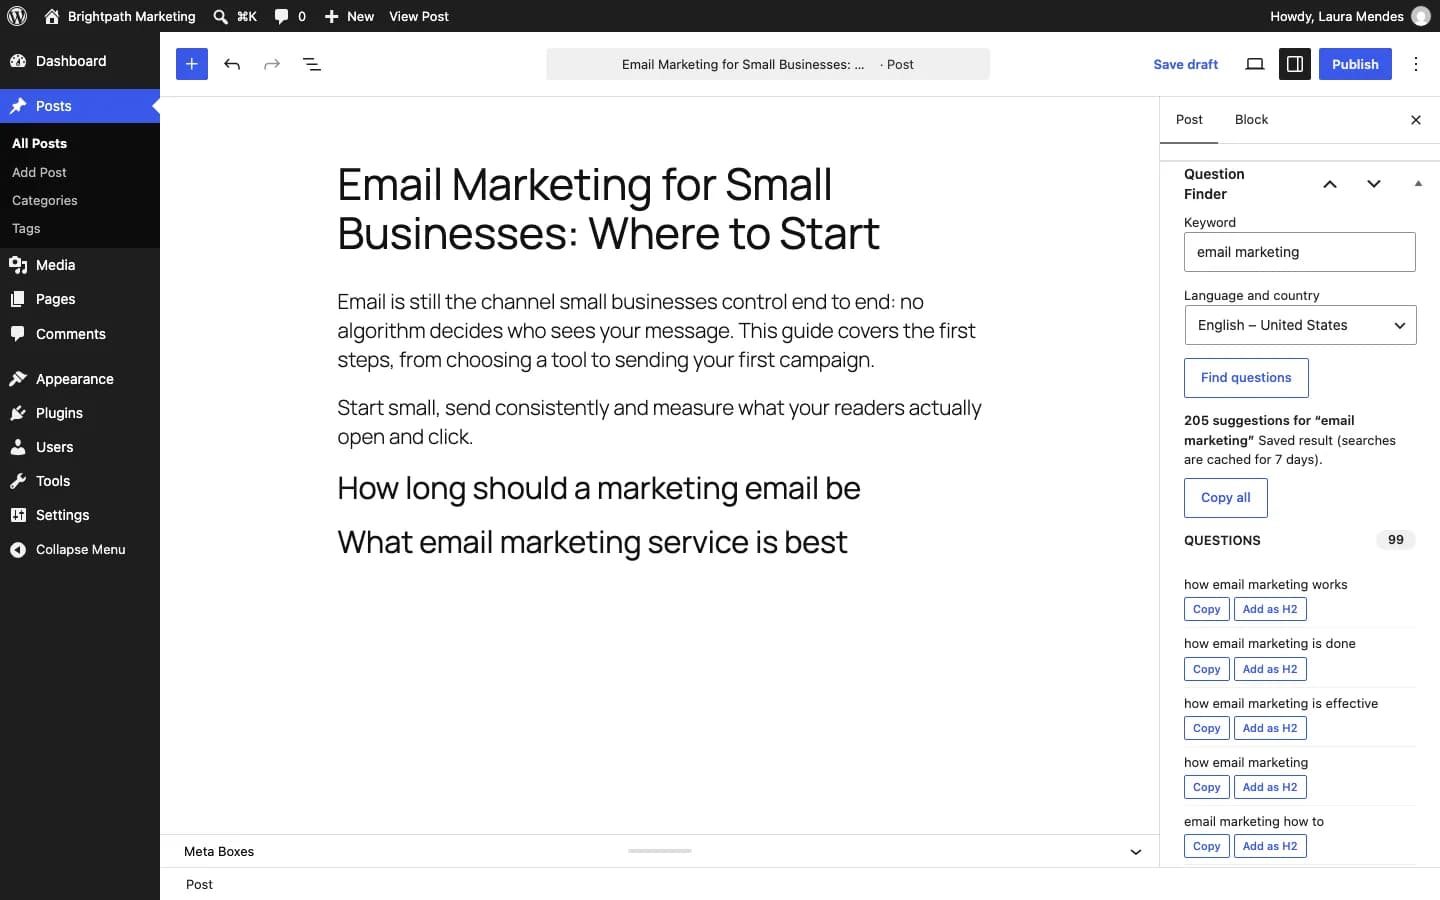Click the WordPress logo in admin bar
This screenshot has height=900, width=1440.
pos(17,16)
